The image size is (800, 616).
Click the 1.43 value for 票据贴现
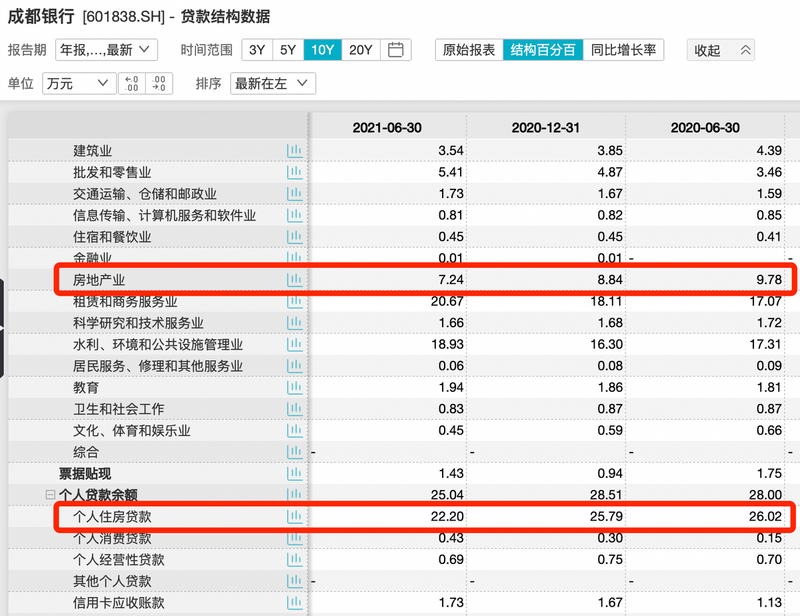[x=451, y=474]
